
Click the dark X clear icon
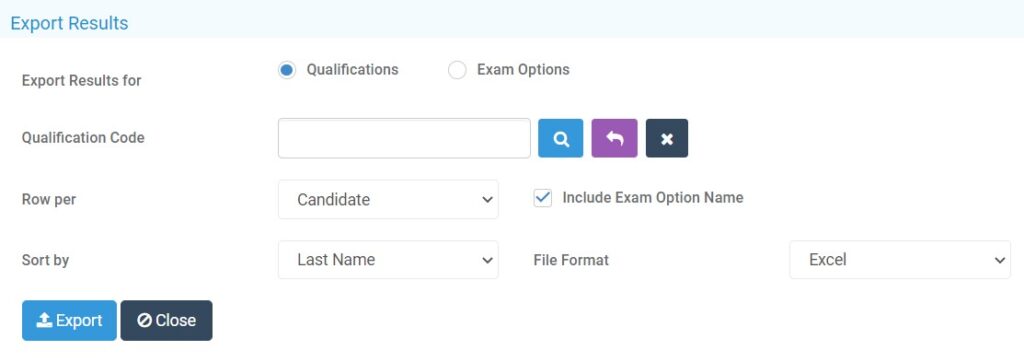pos(667,139)
